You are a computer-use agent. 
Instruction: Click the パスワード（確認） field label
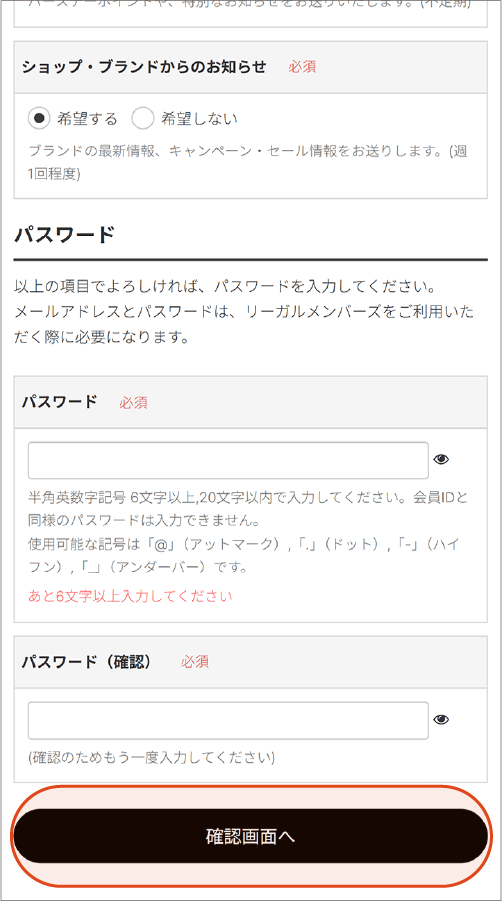pos(87,662)
